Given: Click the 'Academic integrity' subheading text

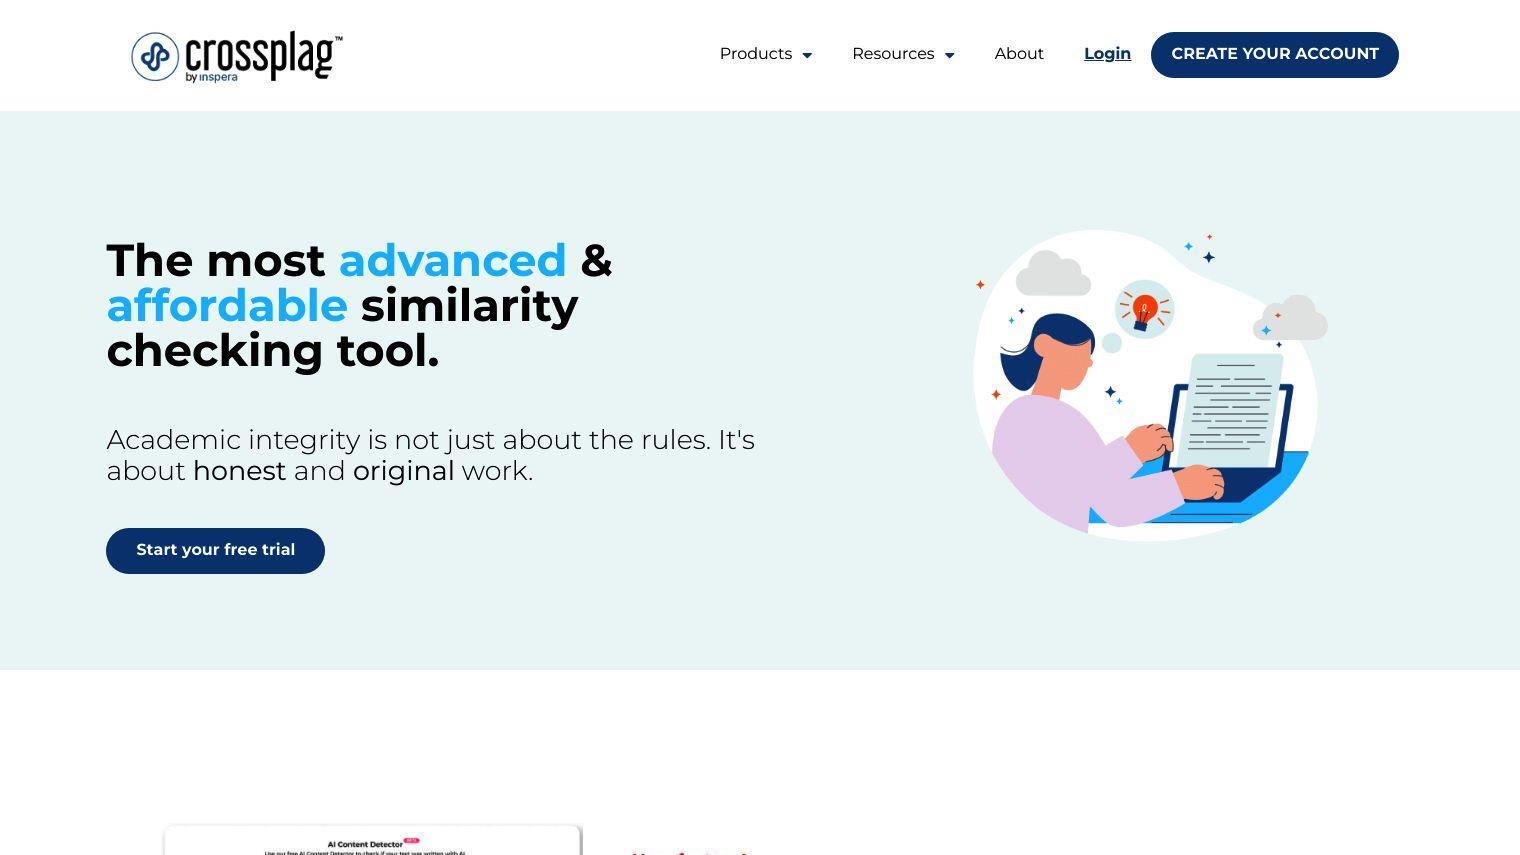Looking at the screenshot, I should click(x=431, y=455).
